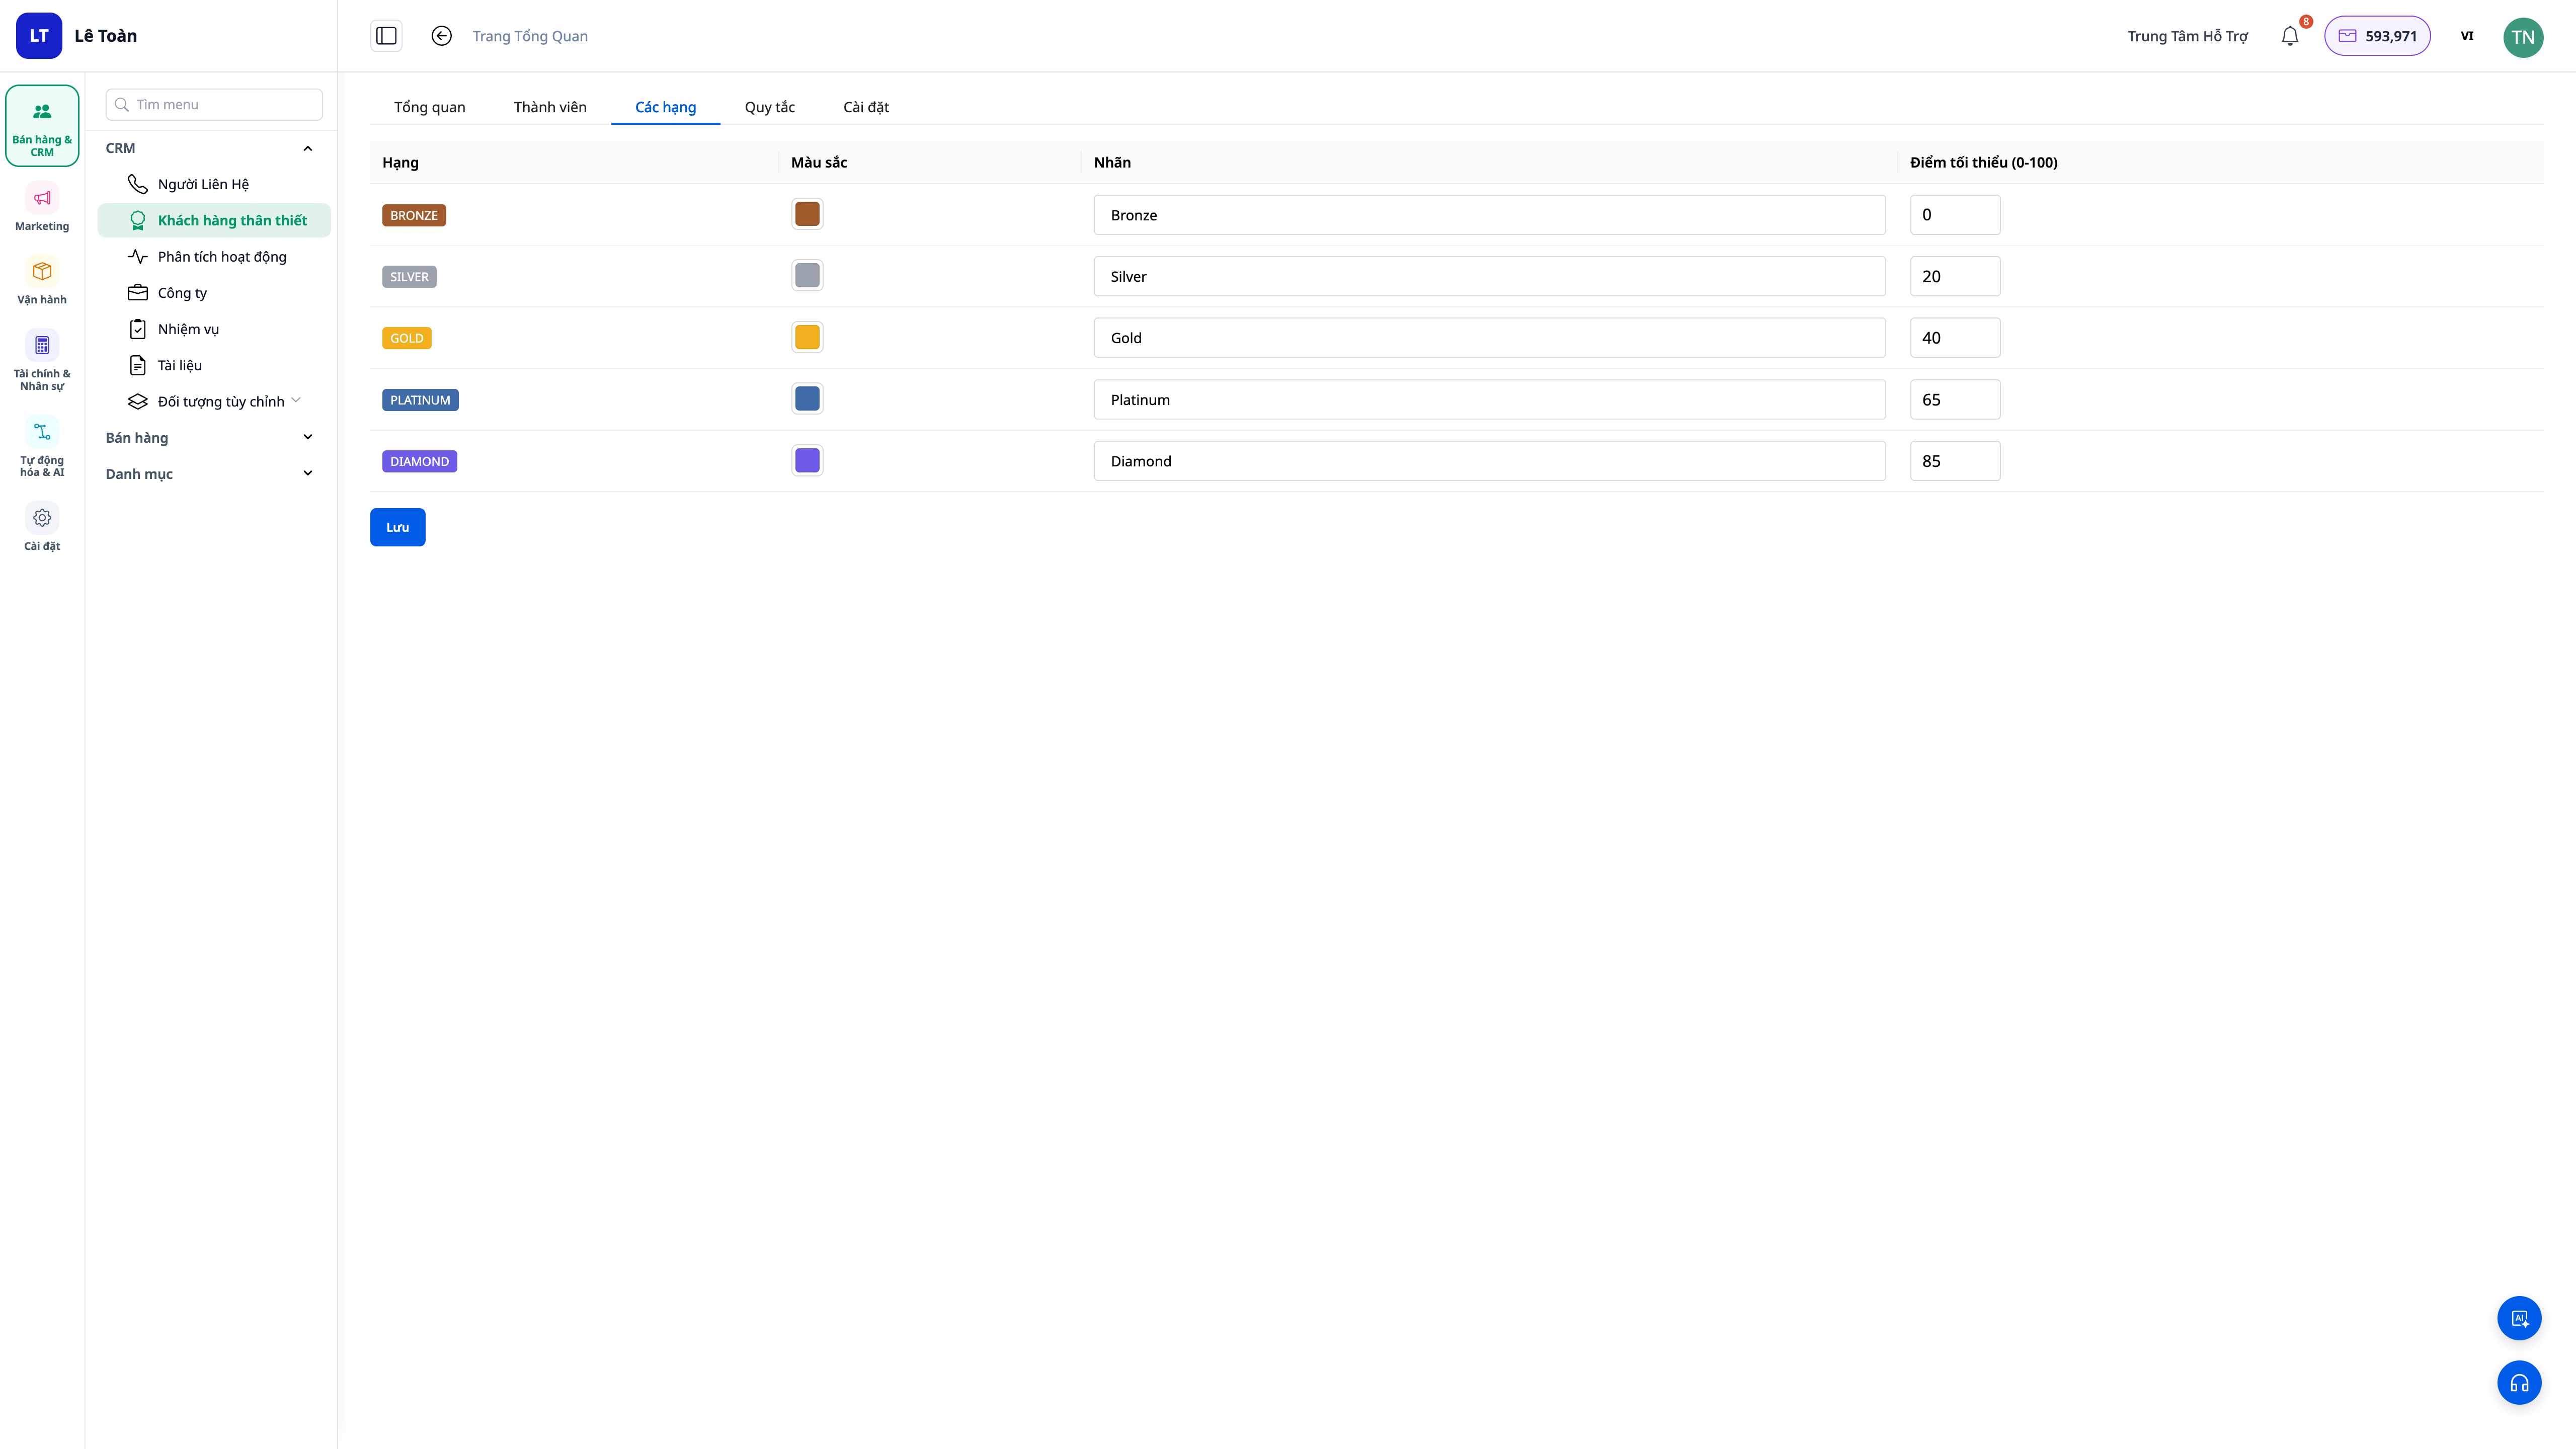Screen dimensions: 2576x1449
Task: Open the Quy tắc tab
Action: (x=770, y=107)
